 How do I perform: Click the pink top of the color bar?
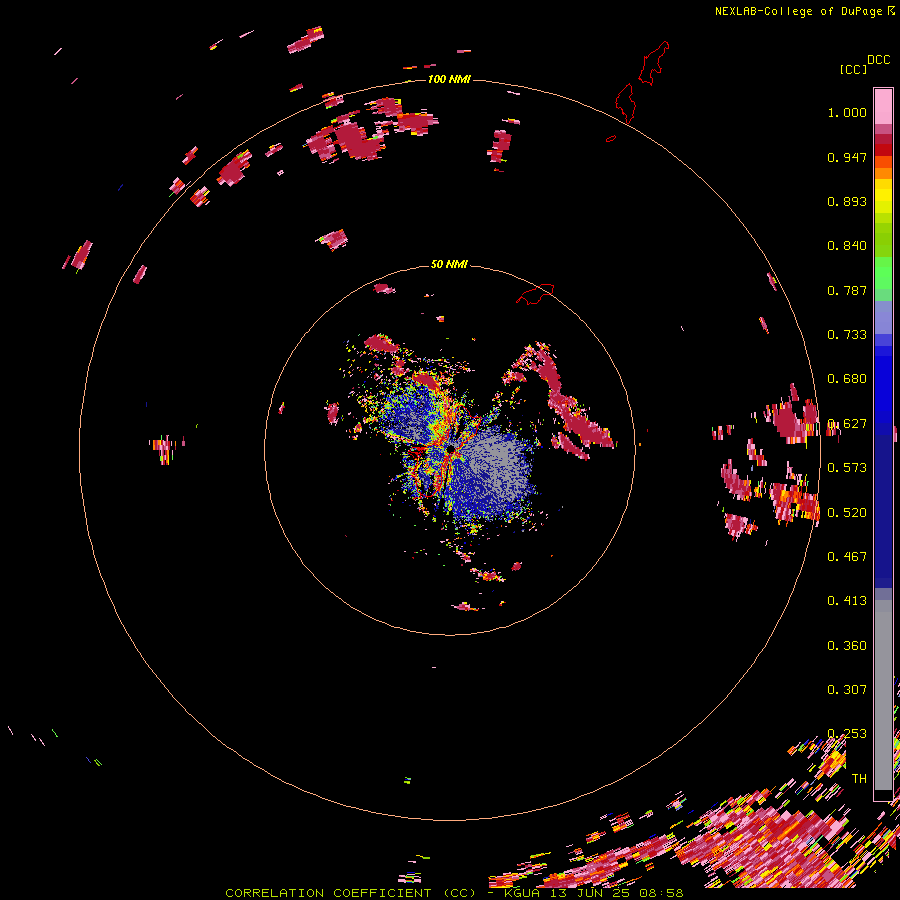pos(883,106)
